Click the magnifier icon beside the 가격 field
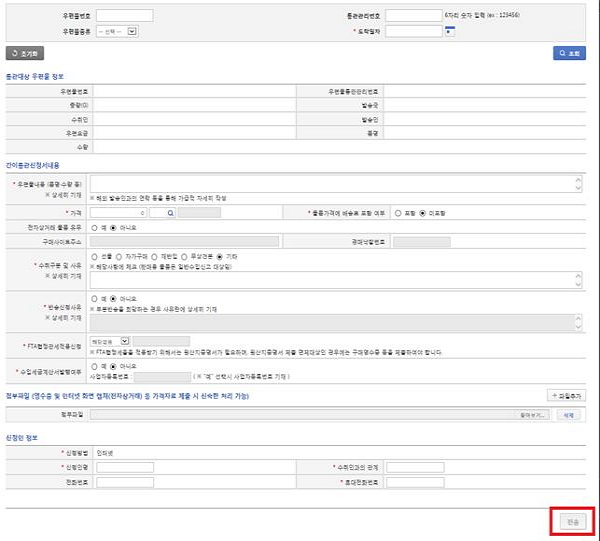This screenshot has height=541, width=600. click(171, 213)
